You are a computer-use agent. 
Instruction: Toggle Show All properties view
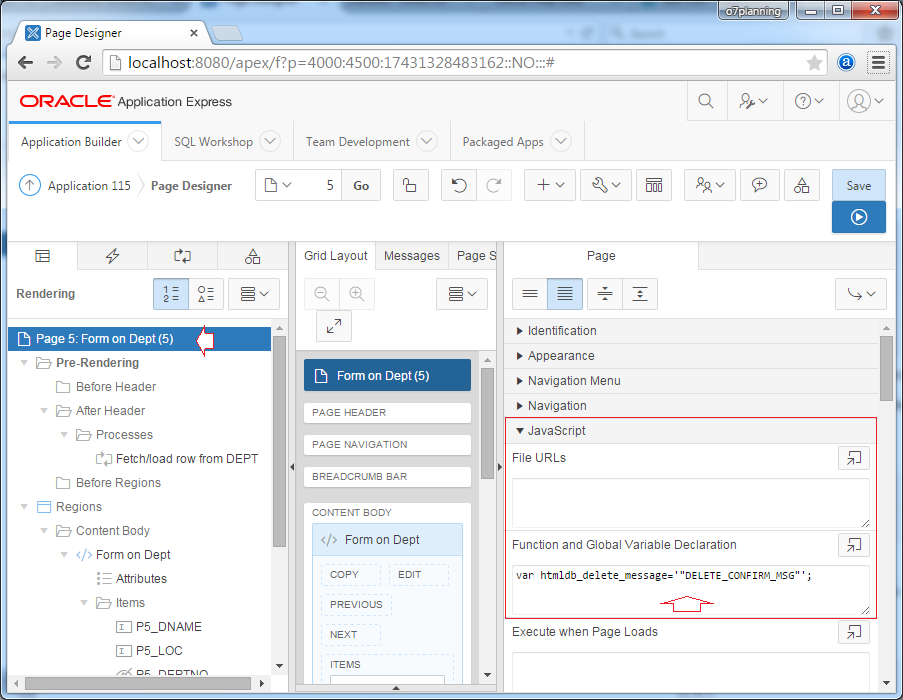(x=565, y=294)
